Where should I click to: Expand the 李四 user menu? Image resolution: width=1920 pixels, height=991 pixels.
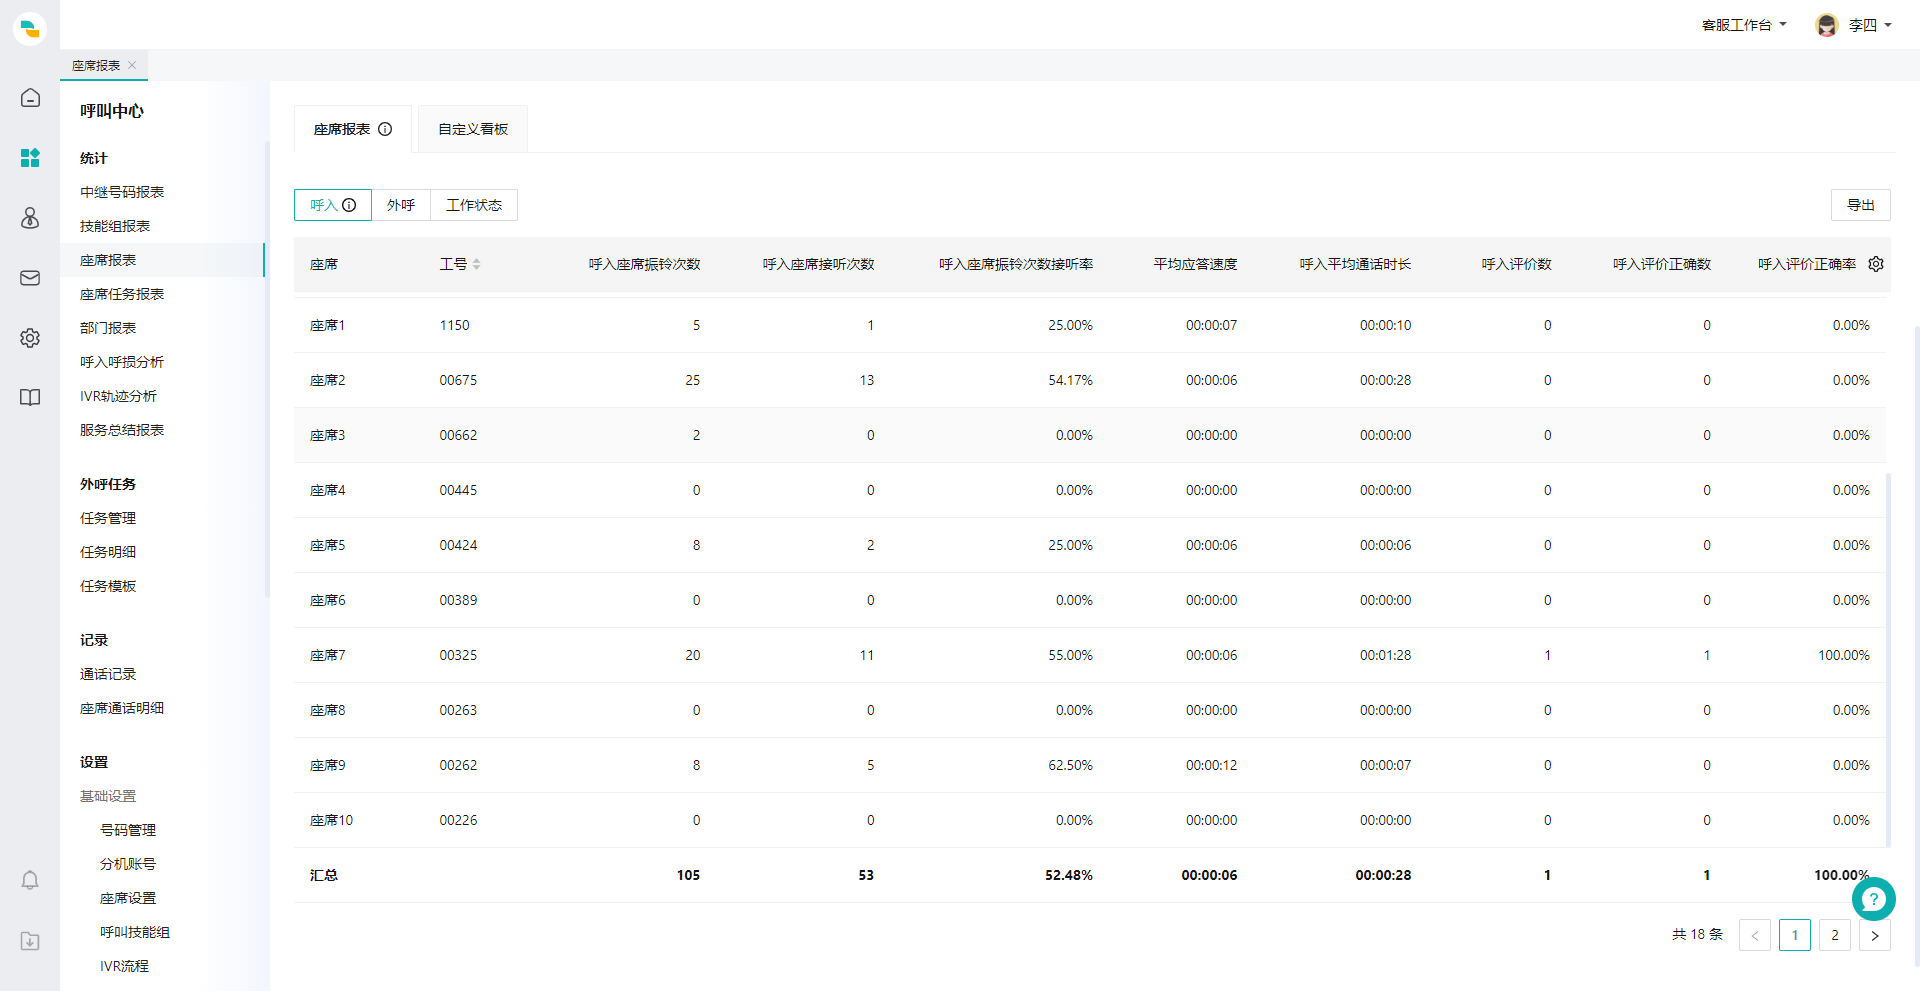[1870, 25]
